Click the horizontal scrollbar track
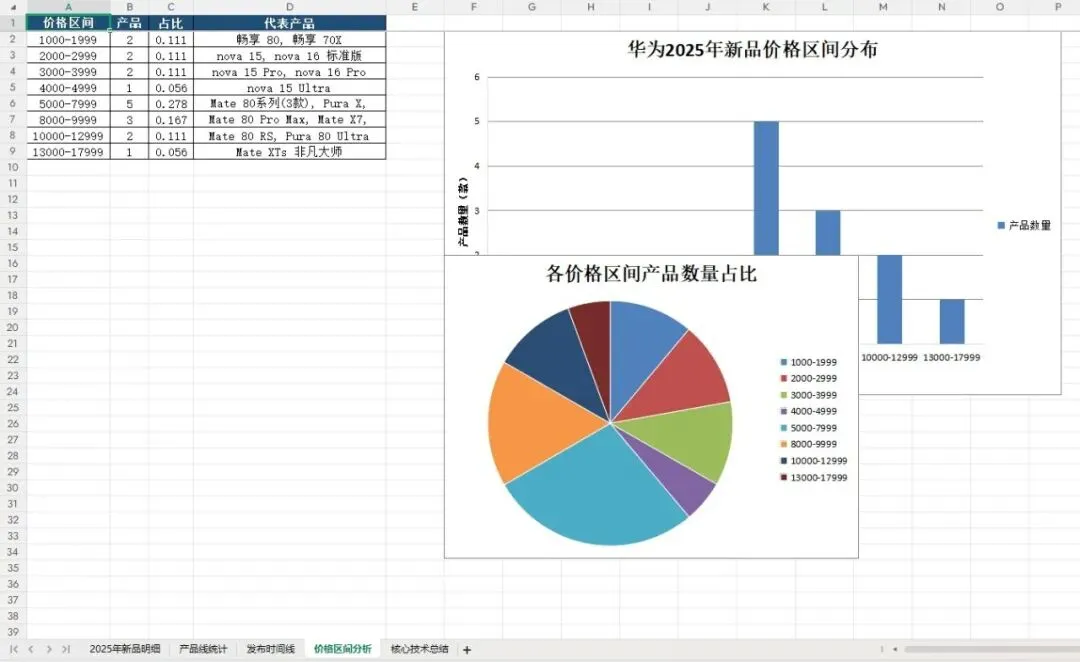1080x662 pixels. point(992,649)
